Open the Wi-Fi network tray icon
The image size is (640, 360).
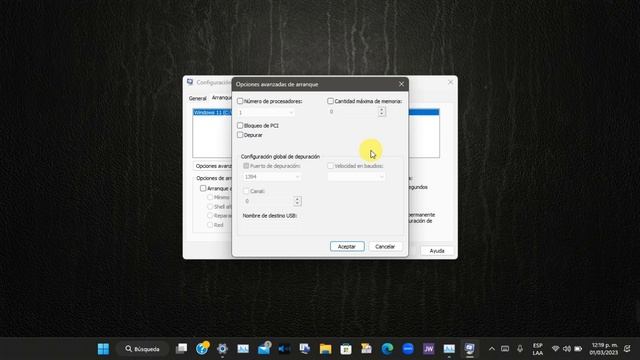tap(555, 349)
